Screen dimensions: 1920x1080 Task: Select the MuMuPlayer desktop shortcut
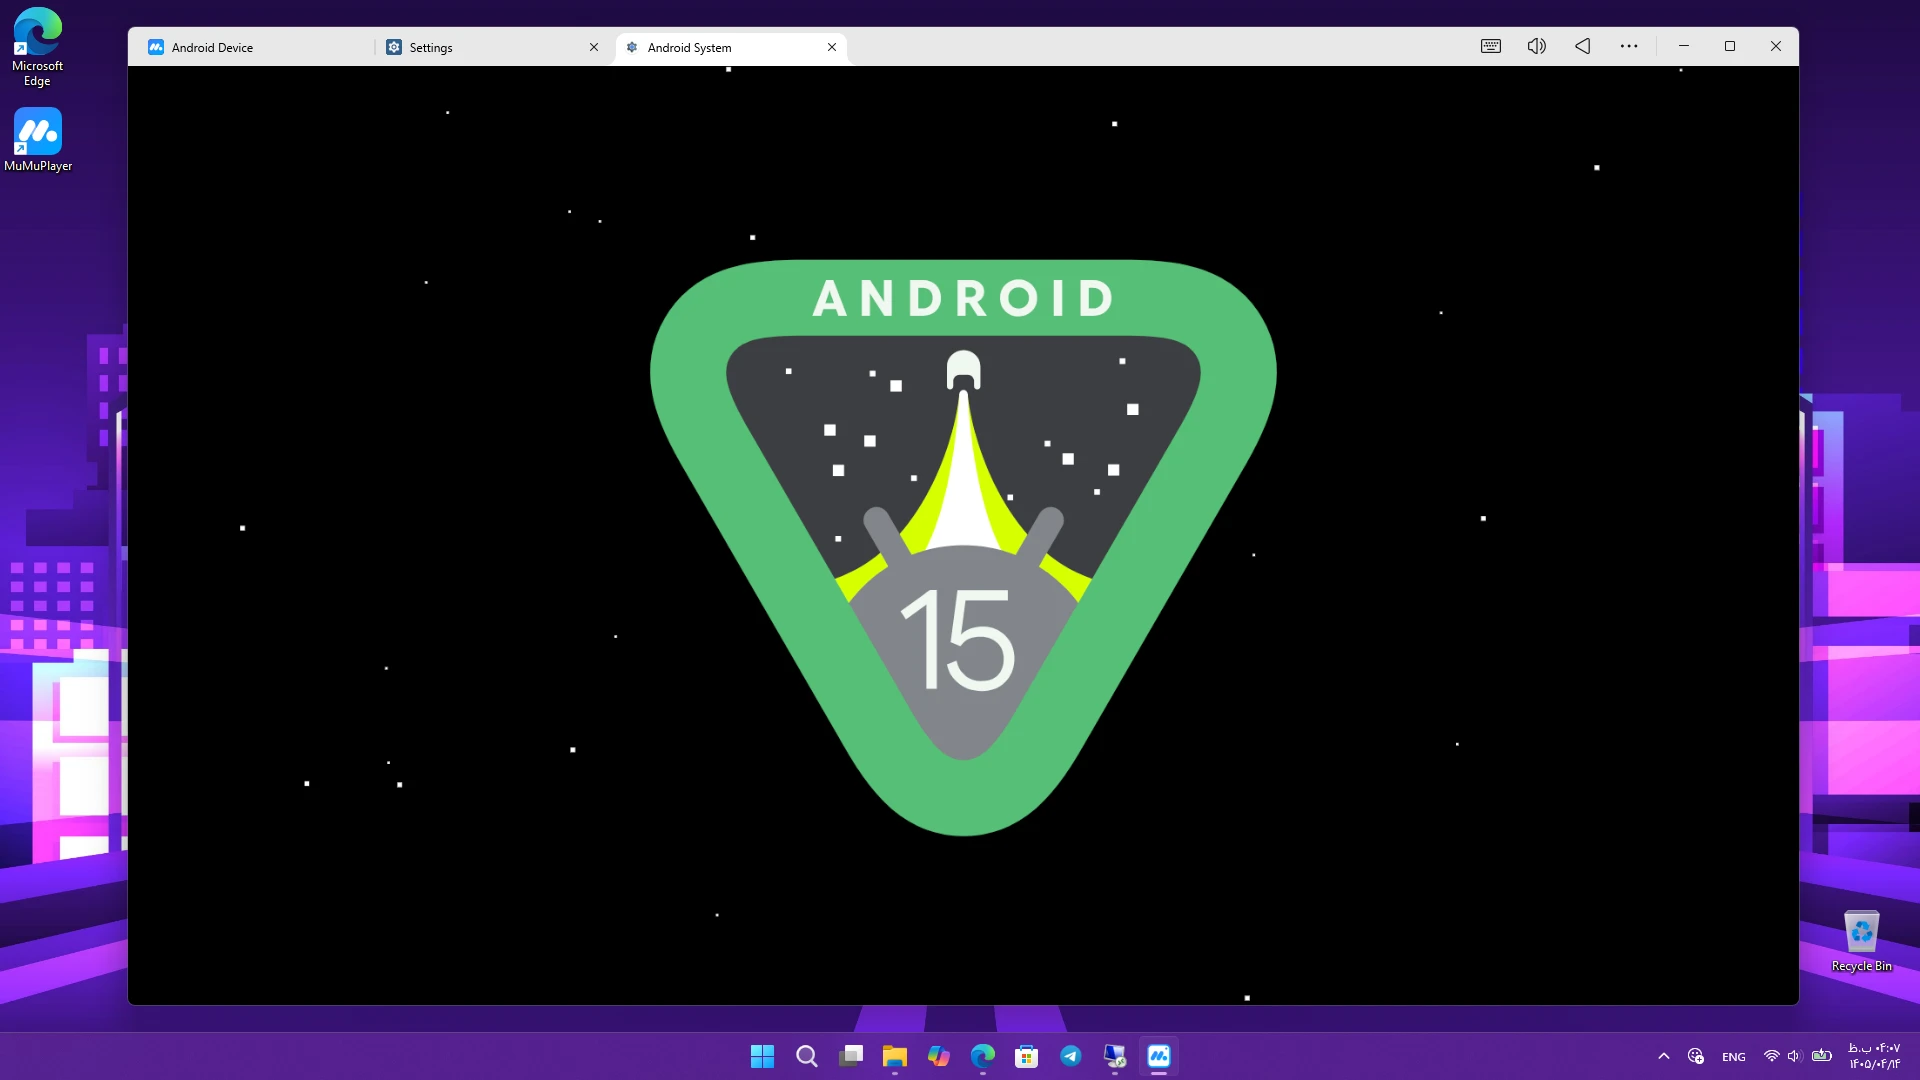click(38, 139)
